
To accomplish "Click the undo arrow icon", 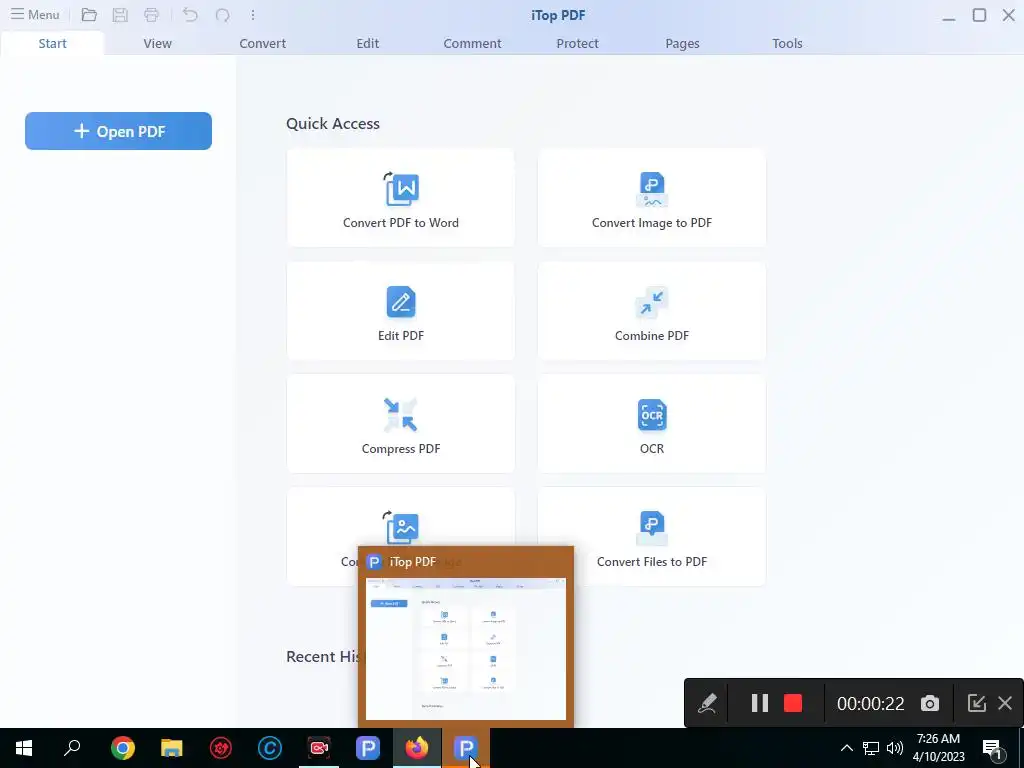I will (x=190, y=14).
